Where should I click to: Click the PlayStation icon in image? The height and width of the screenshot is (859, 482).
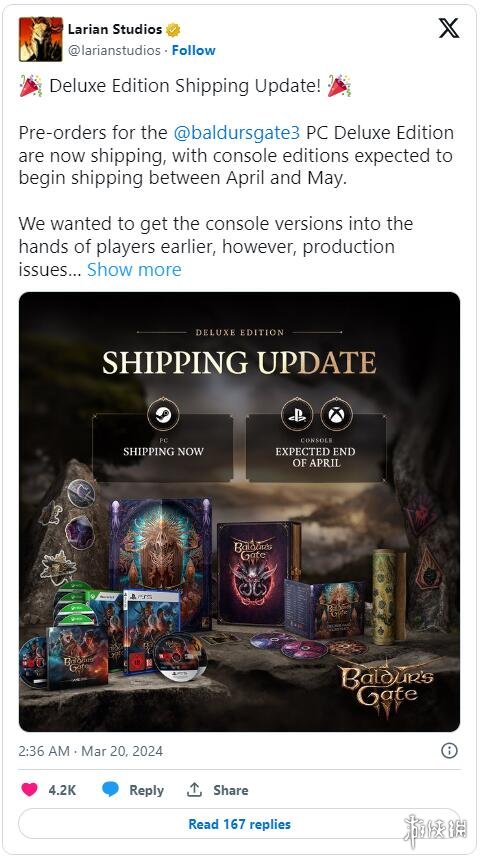[x=297, y=414]
